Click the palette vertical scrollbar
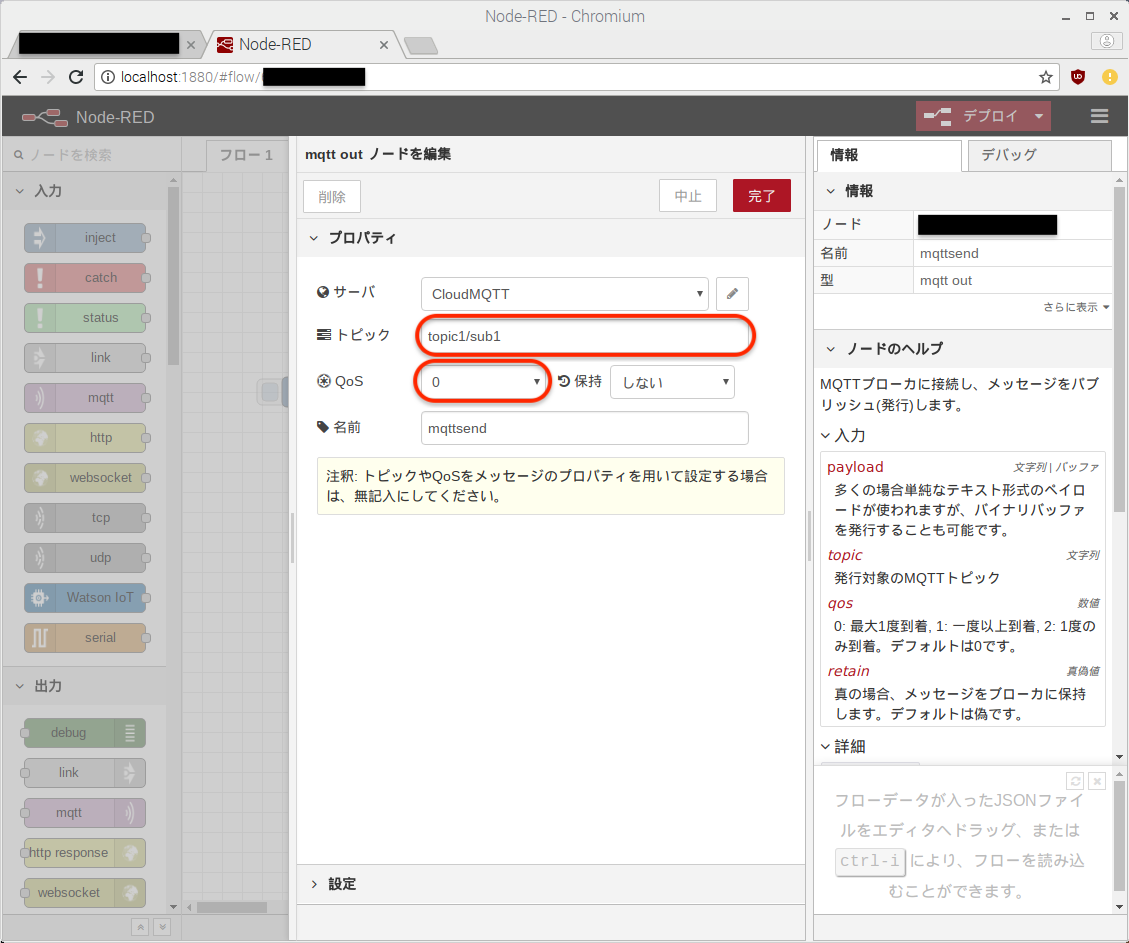 tap(173, 277)
